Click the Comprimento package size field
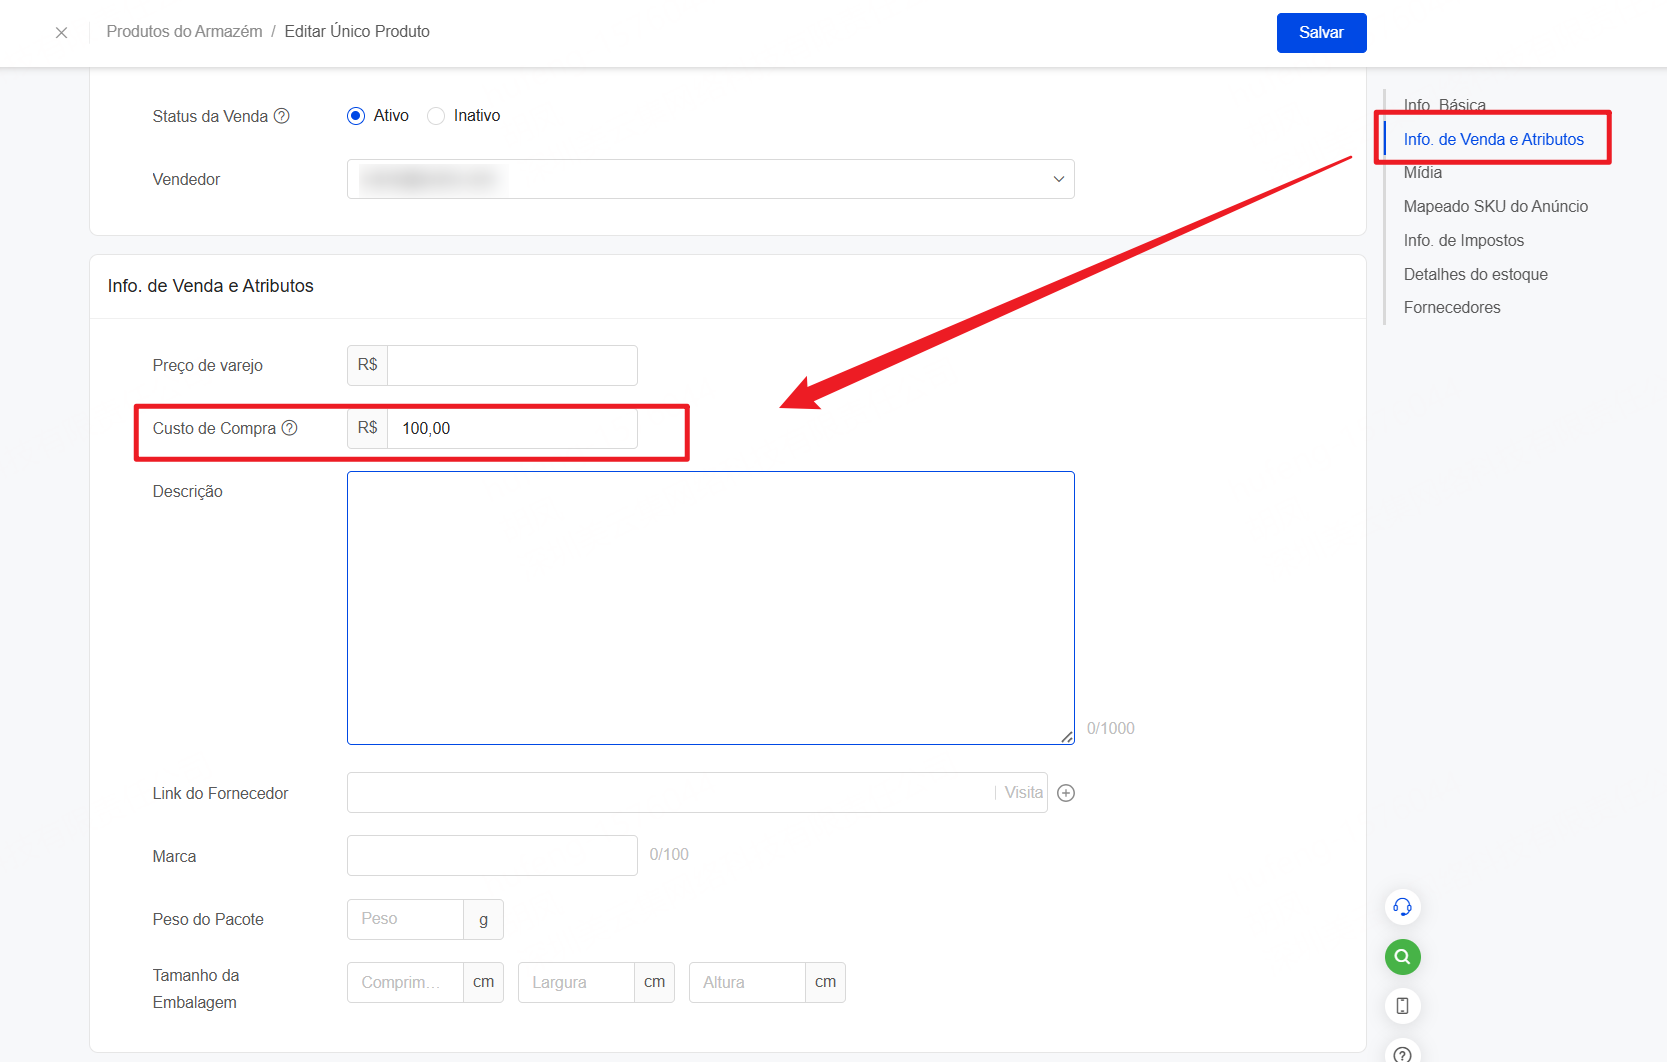The width and height of the screenshot is (1667, 1062). point(405,982)
